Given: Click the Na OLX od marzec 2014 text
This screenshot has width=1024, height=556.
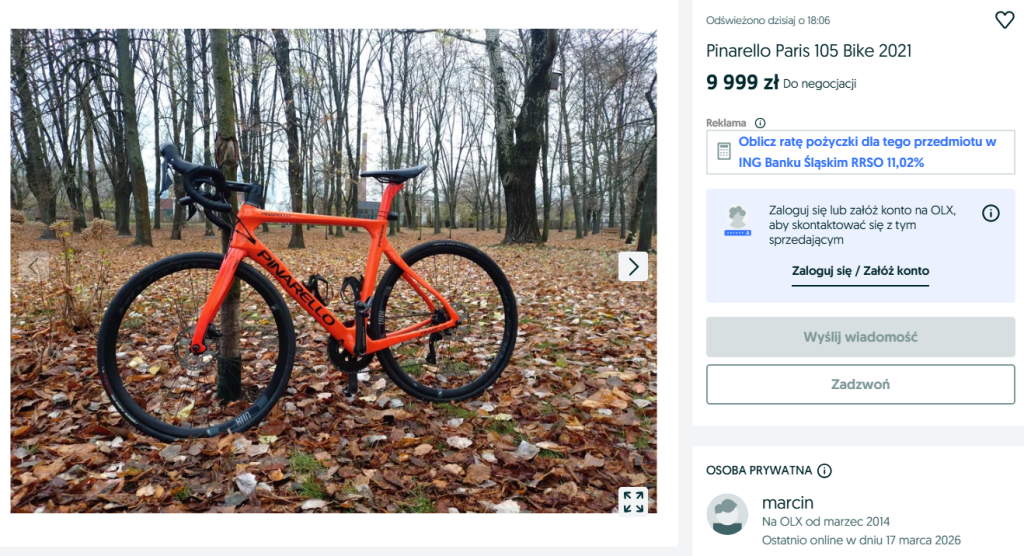Looking at the screenshot, I should pos(825,521).
